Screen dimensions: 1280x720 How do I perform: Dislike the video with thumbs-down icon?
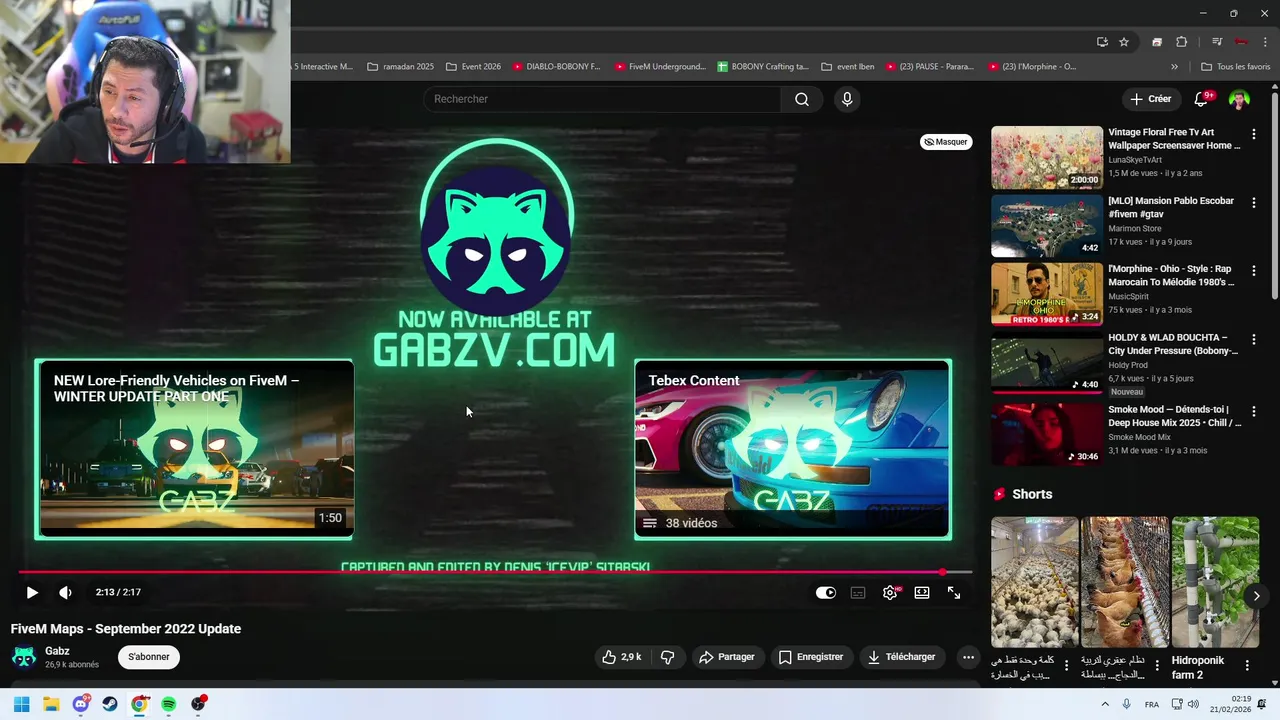pos(668,657)
